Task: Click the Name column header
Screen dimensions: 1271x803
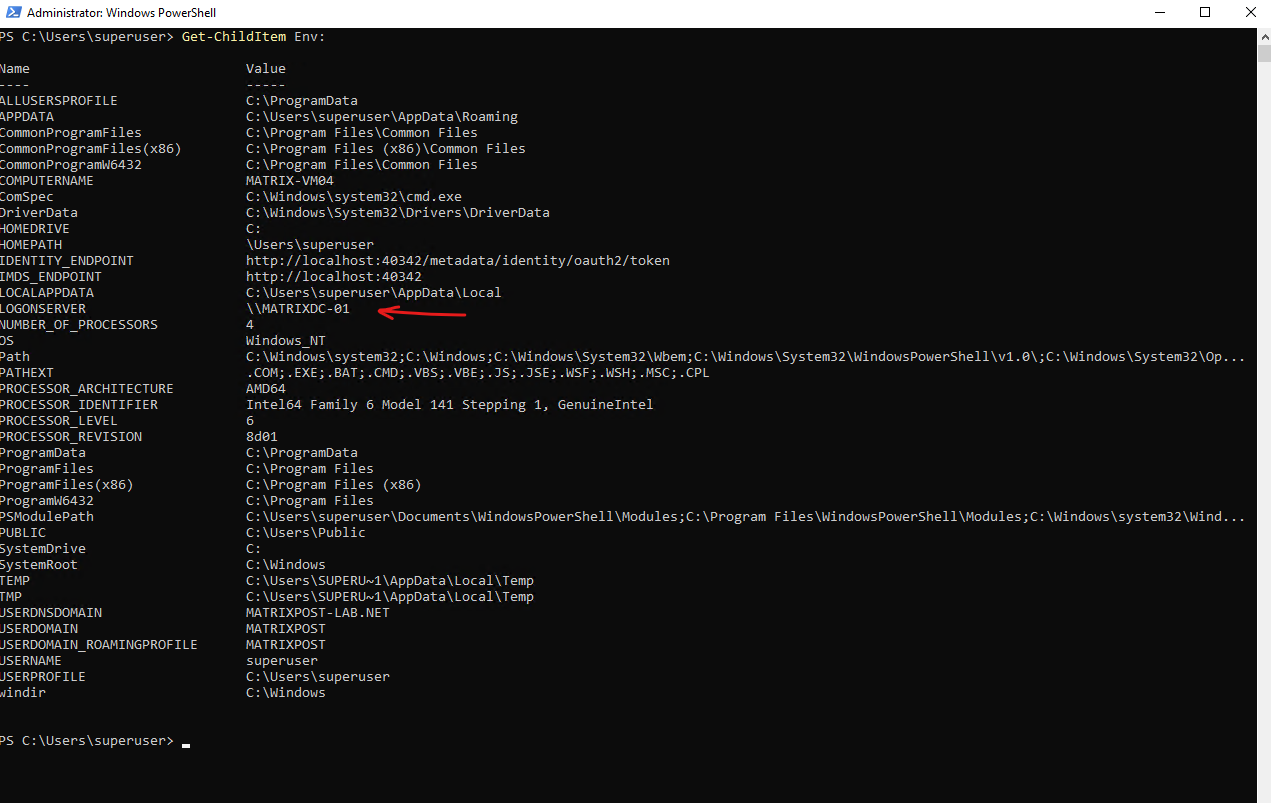Action: click(15, 69)
